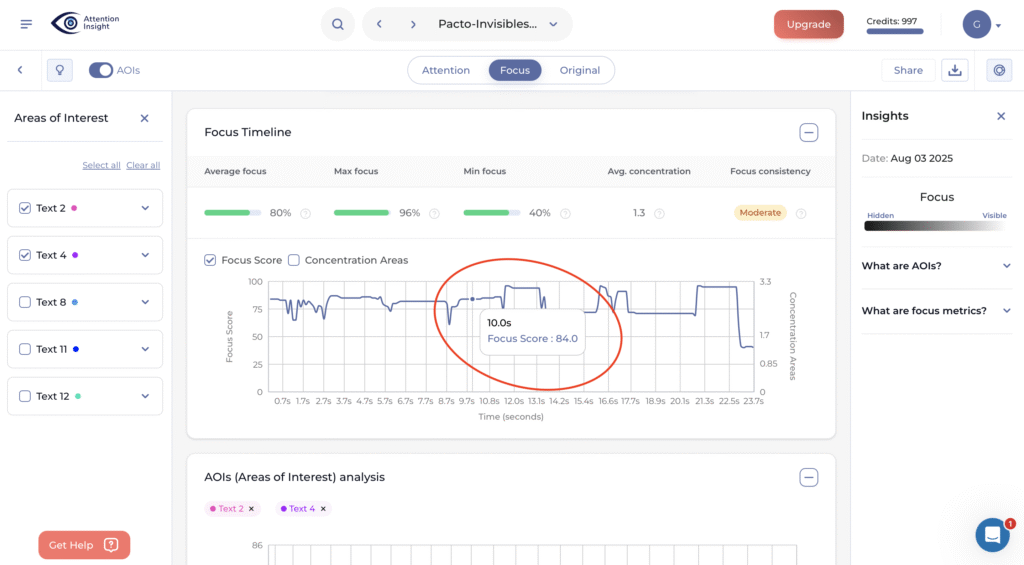This screenshot has height=565, width=1024.
Task: Collapse the Focus Timeline panel
Action: tap(808, 133)
